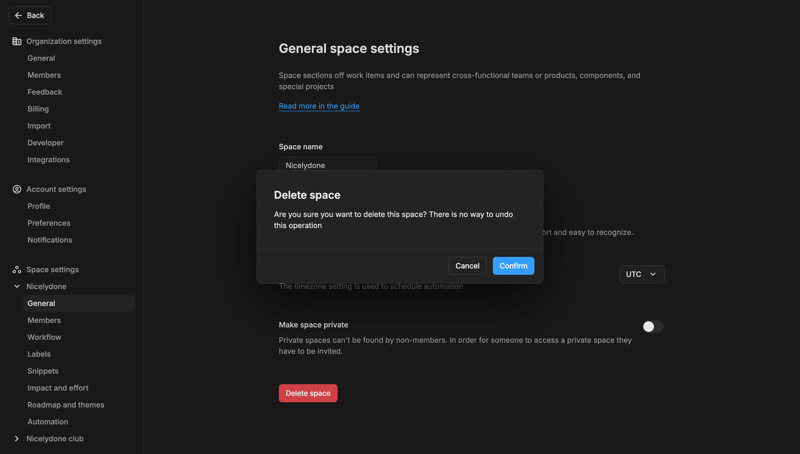Click the Organization settings heading

click(64, 41)
